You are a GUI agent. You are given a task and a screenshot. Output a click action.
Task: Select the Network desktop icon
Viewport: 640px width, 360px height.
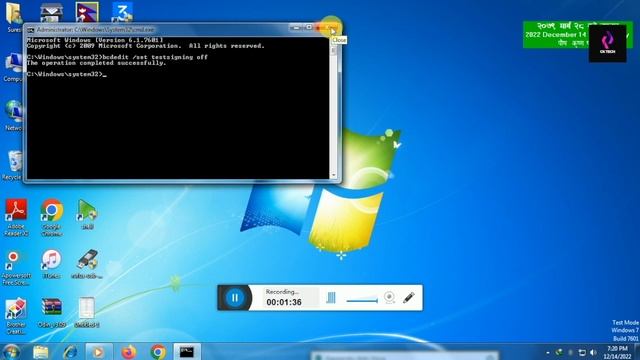[13, 116]
